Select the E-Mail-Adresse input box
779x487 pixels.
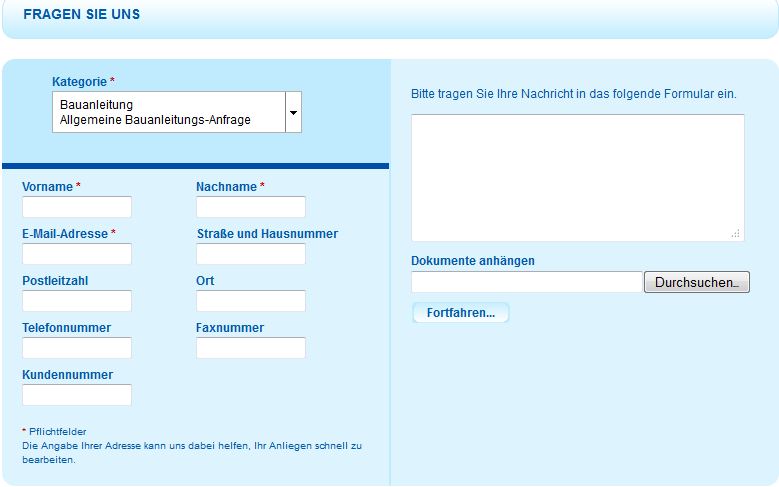pyautogui.click(x=77, y=254)
